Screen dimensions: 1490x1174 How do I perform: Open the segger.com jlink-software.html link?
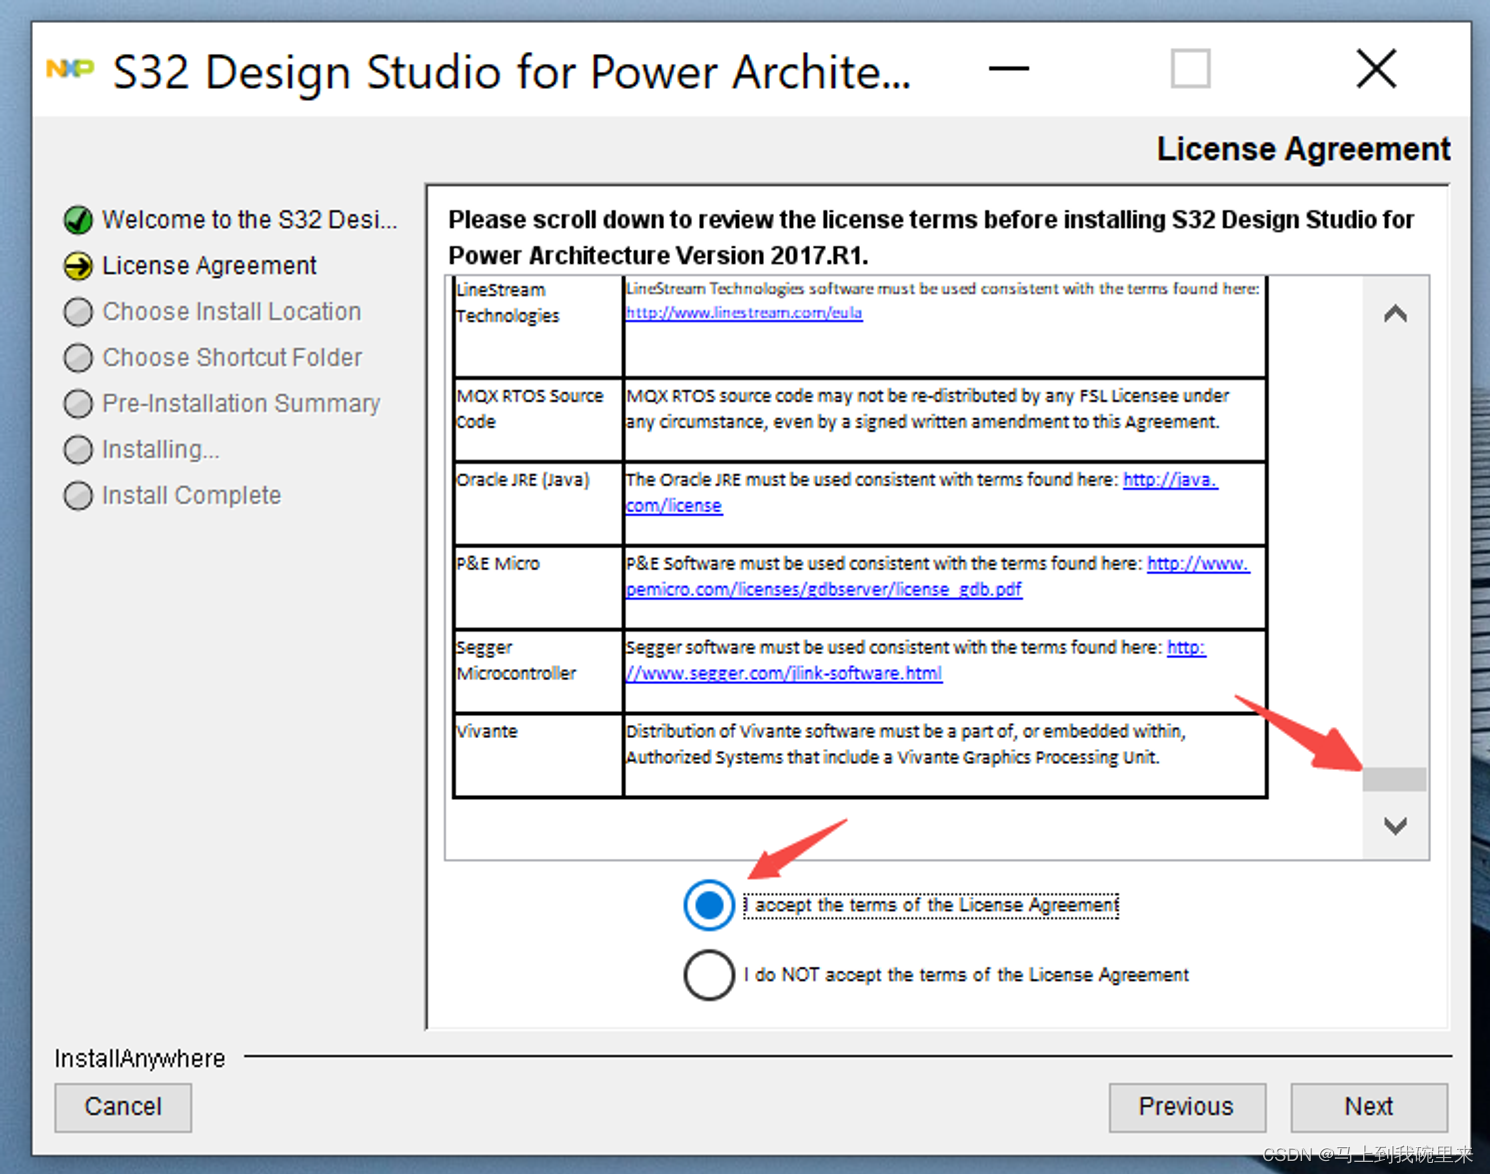(x=915, y=661)
